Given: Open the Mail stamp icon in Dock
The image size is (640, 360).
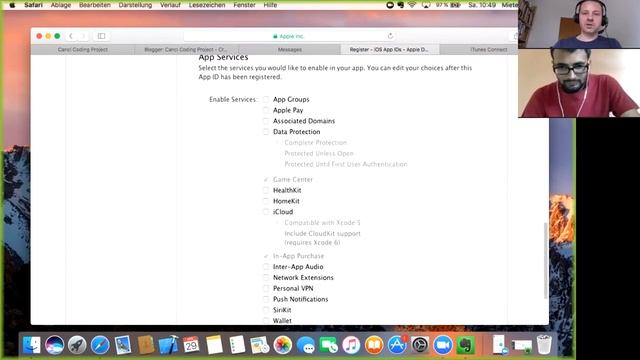Looking at the screenshot, I should tap(123, 345).
